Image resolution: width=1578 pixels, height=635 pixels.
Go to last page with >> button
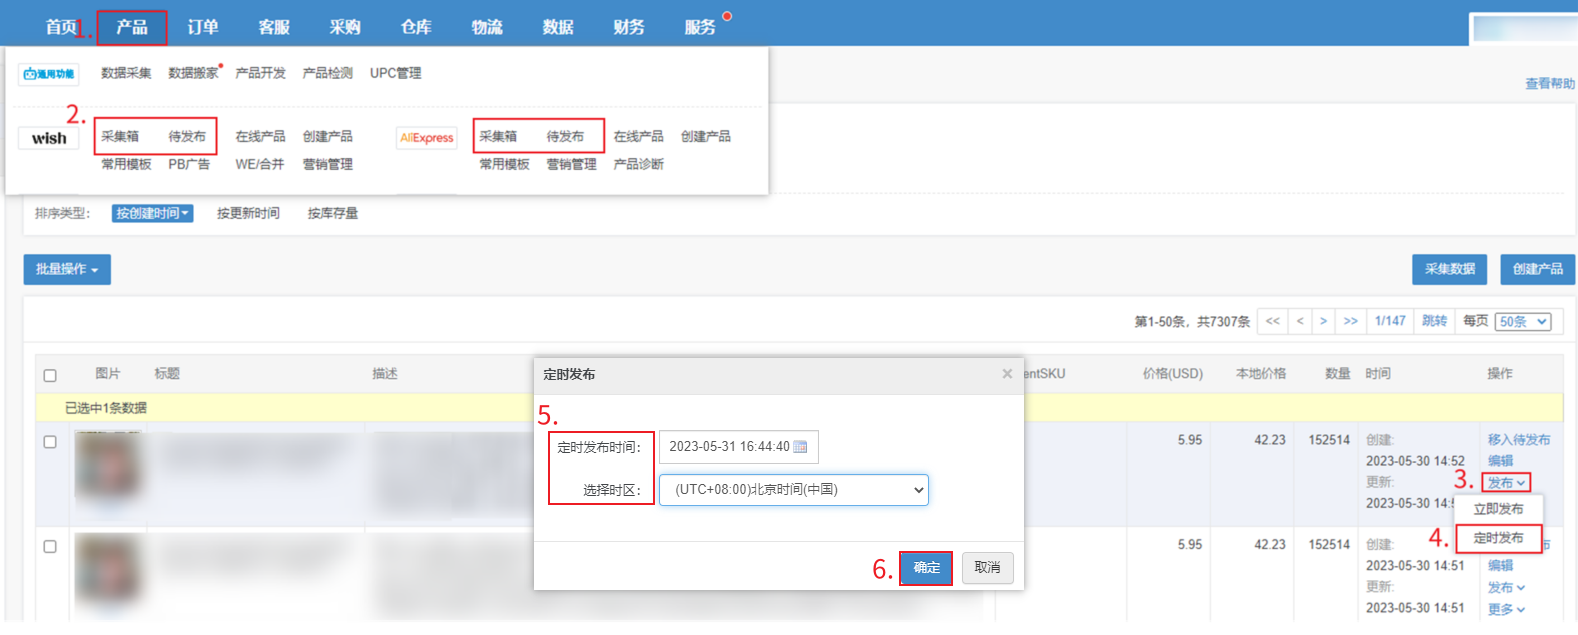pyautogui.click(x=1350, y=321)
